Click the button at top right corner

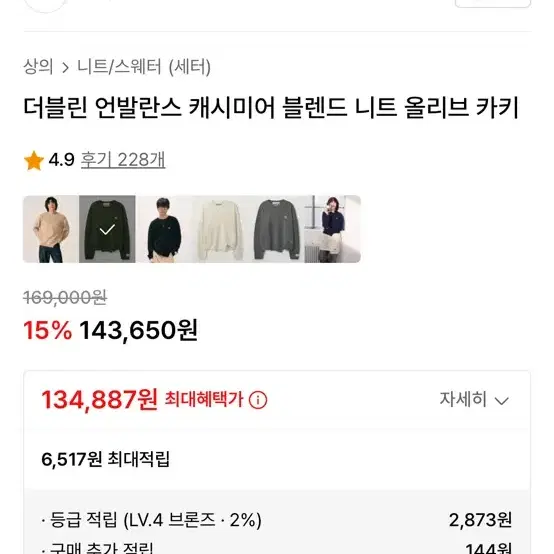tap(493, 4)
